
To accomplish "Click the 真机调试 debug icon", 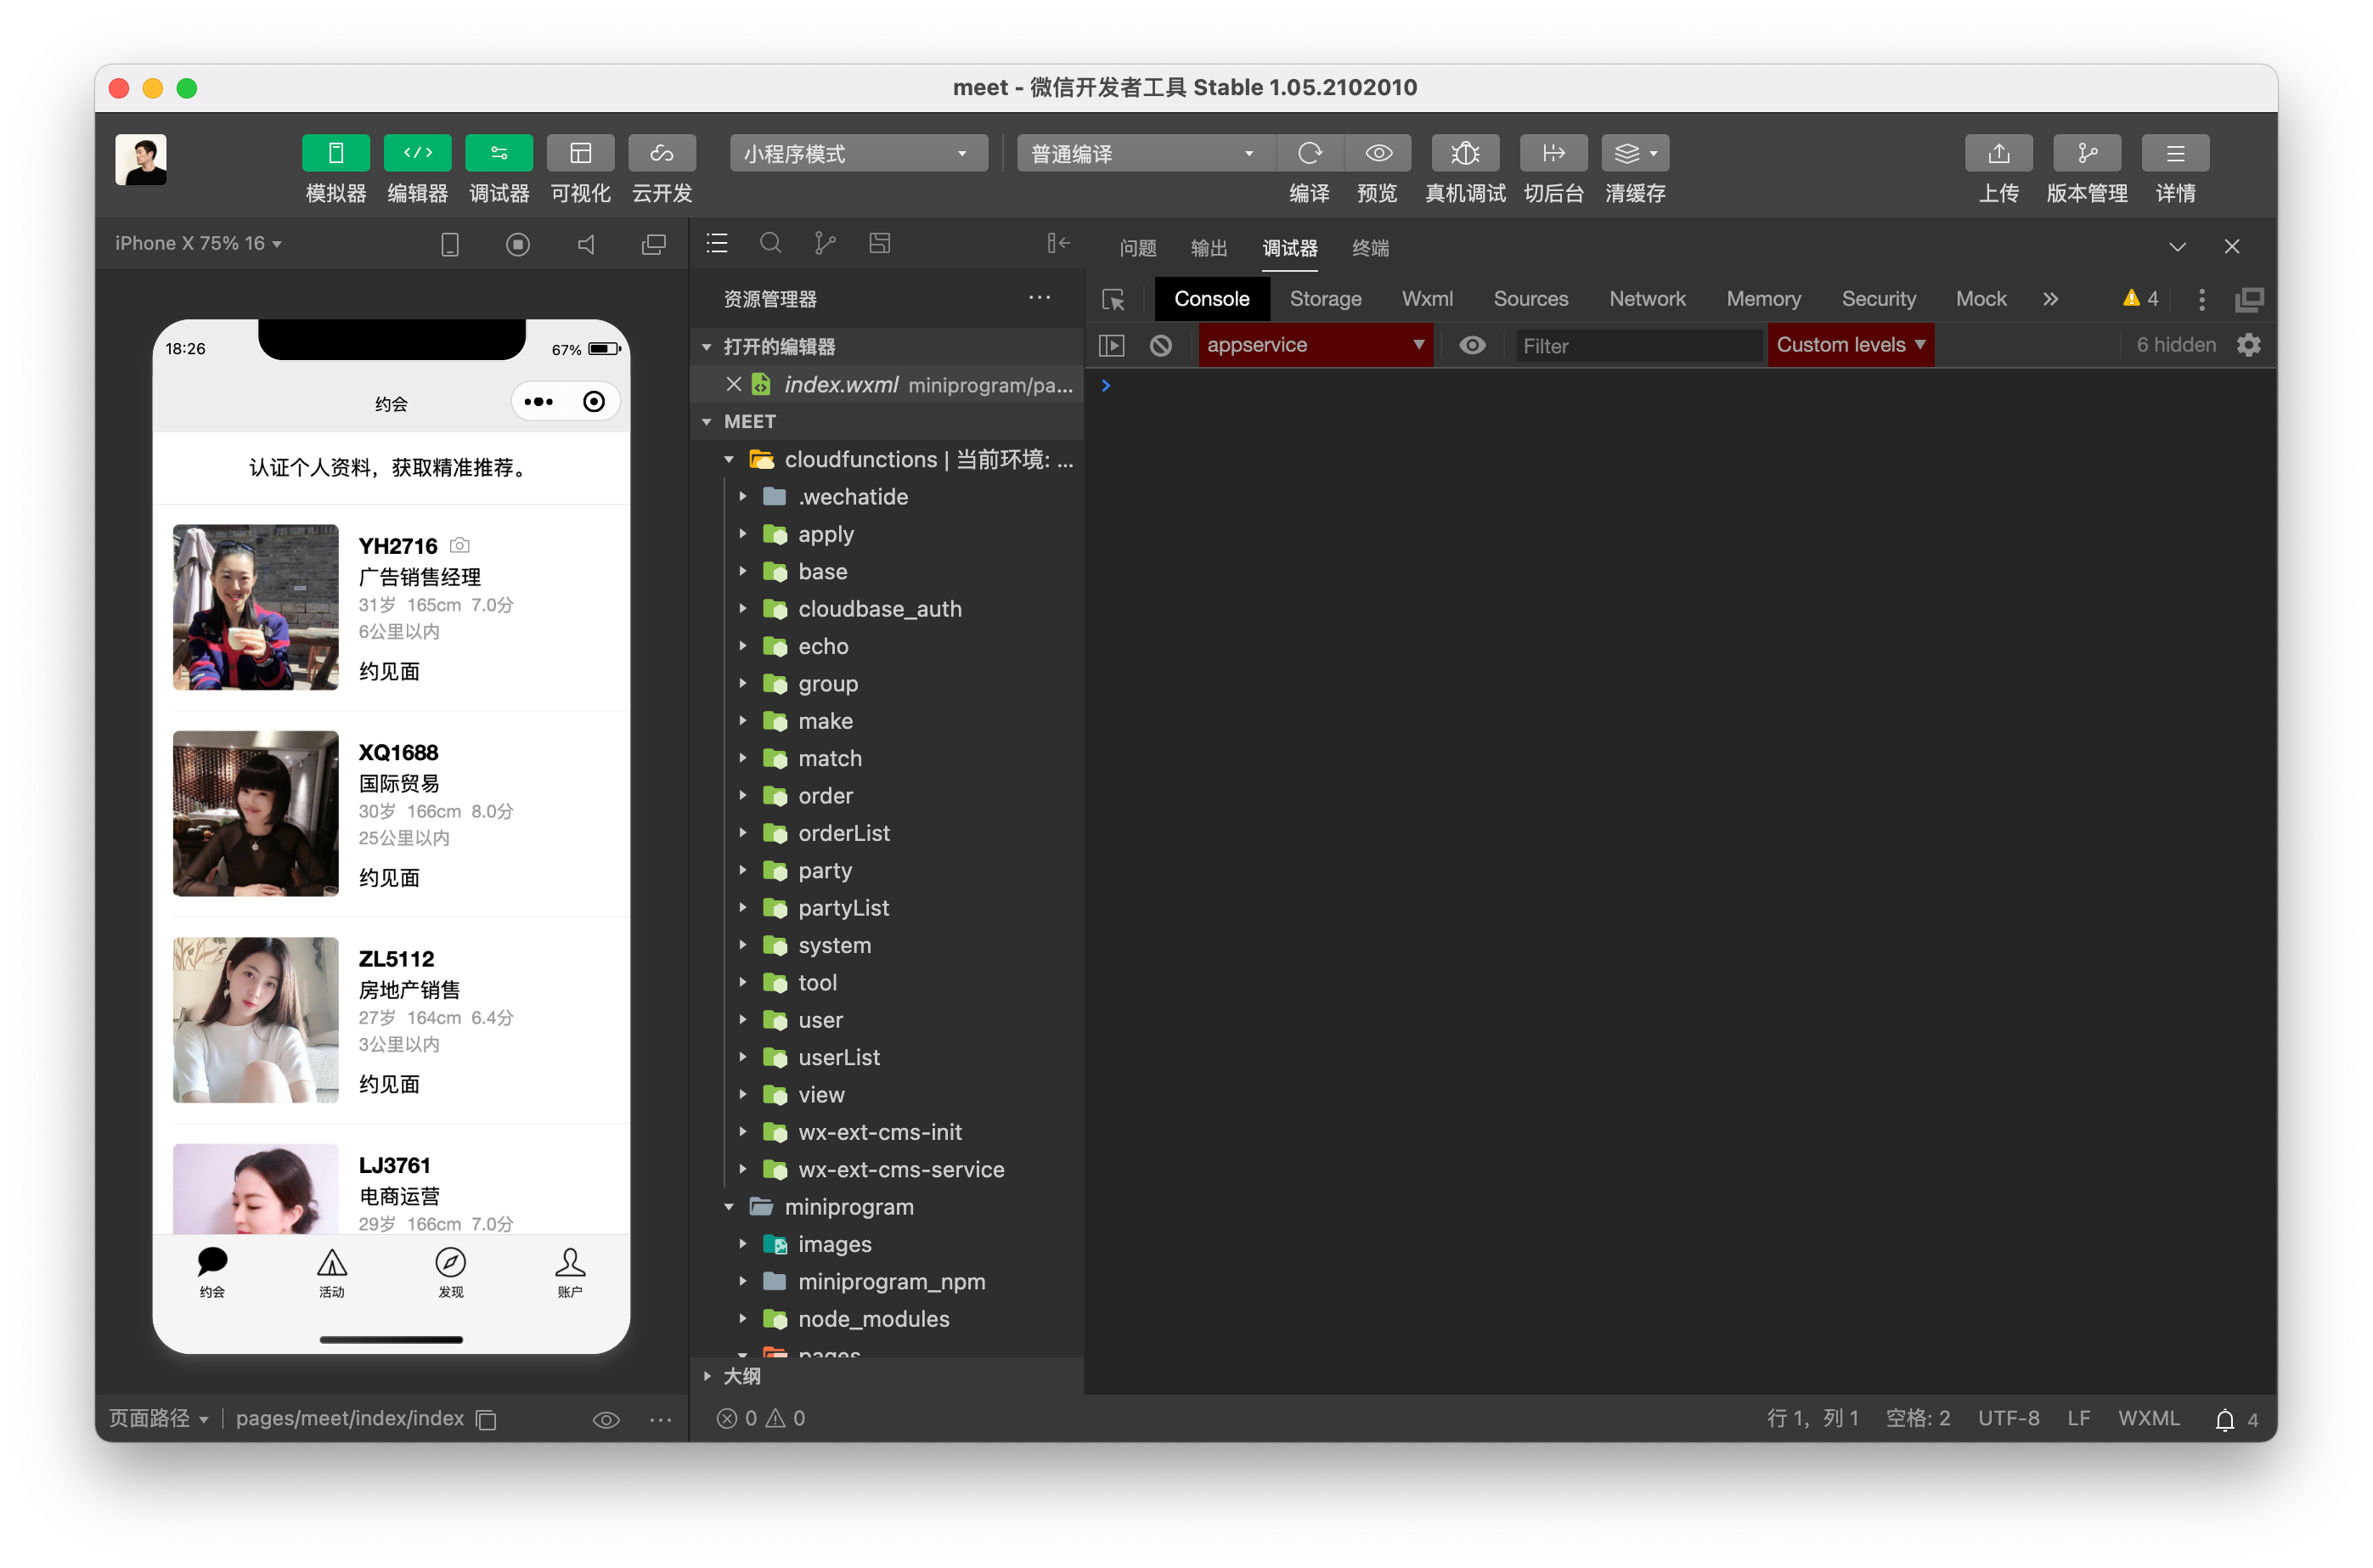I will [1464, 153].
